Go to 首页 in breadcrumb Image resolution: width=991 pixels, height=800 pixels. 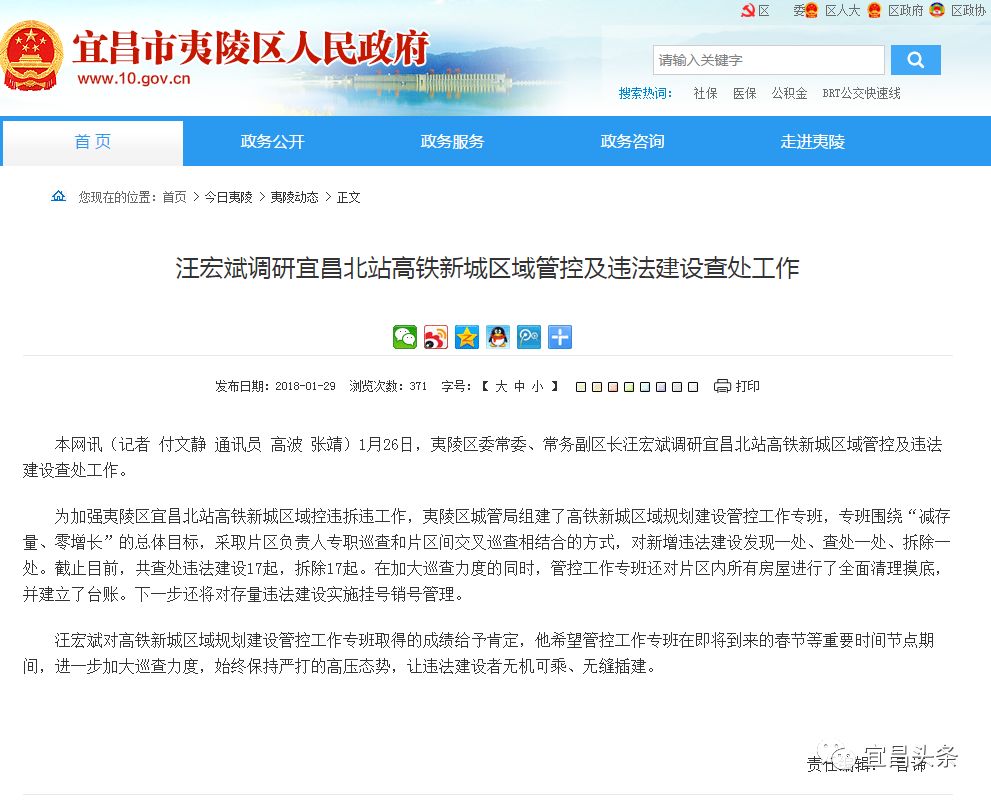174,197
